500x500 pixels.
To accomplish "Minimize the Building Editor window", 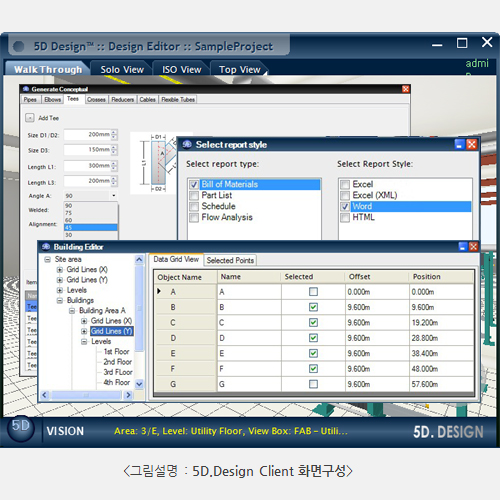I will [x=463, y=247].
